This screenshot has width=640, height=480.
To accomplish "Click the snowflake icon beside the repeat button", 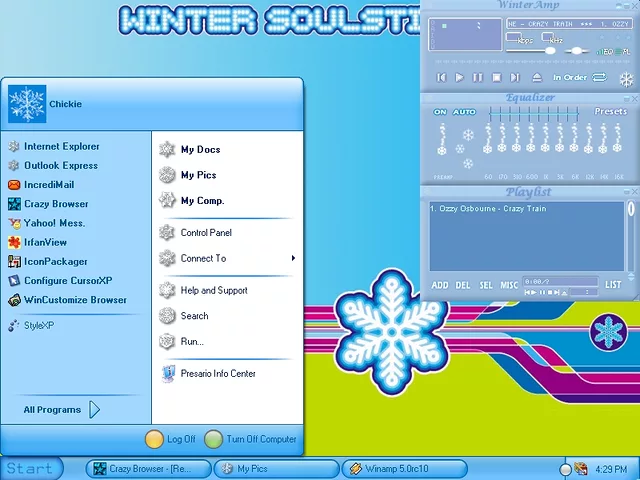I will [627, 79].
